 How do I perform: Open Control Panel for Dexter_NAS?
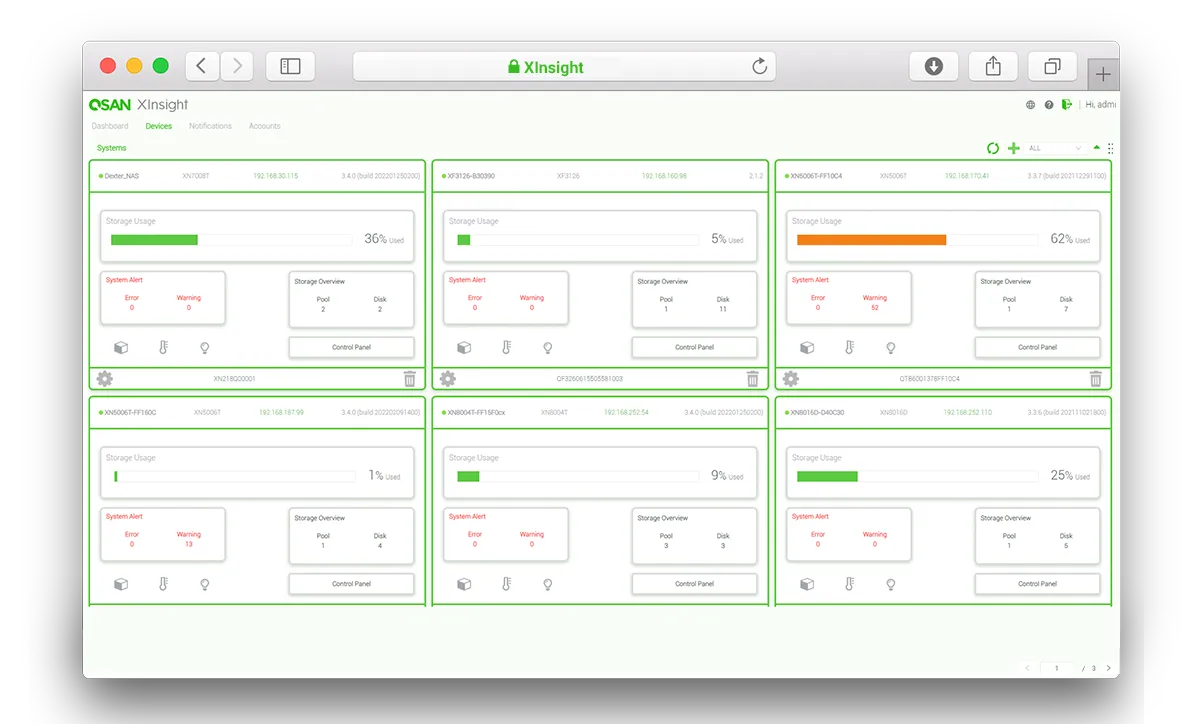pos(351,347)
